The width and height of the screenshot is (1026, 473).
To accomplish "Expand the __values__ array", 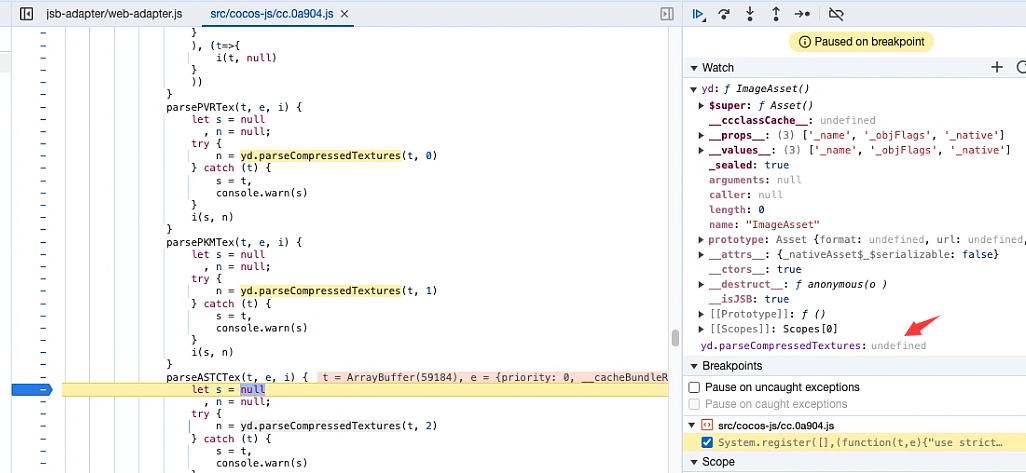I will tap(702, 150).
